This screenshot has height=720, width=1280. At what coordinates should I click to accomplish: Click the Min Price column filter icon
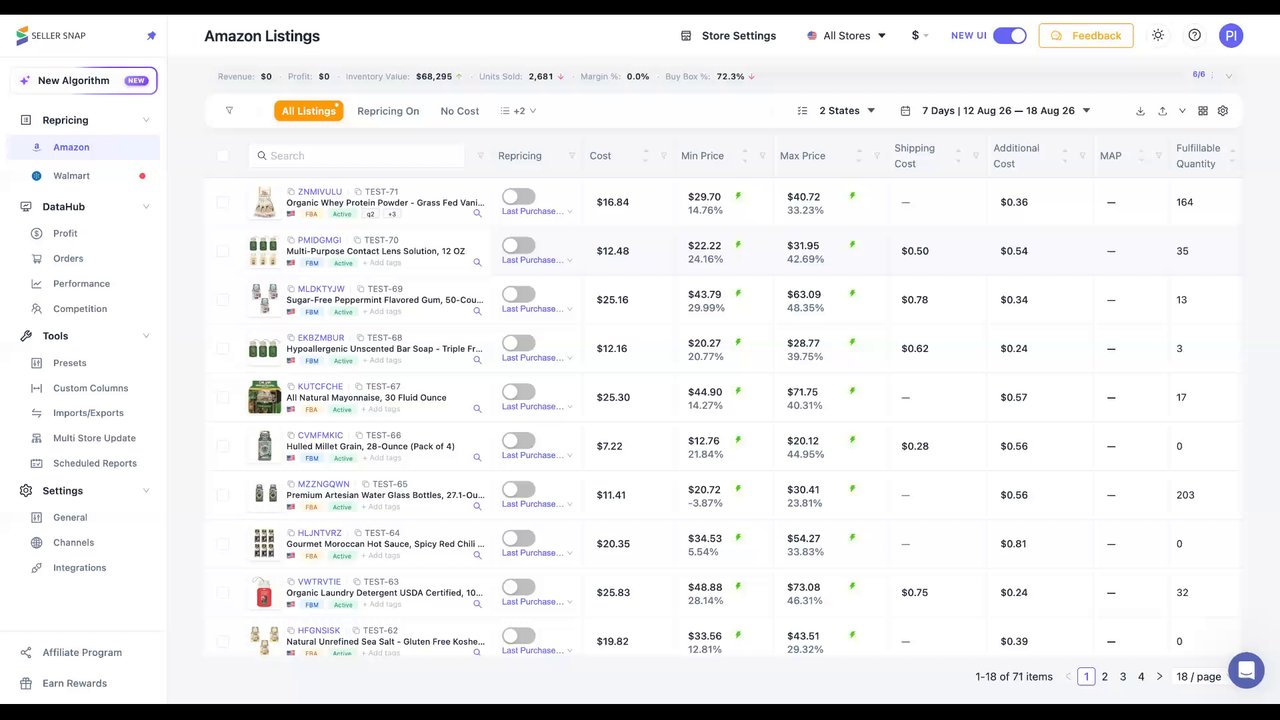click(762, 156)
